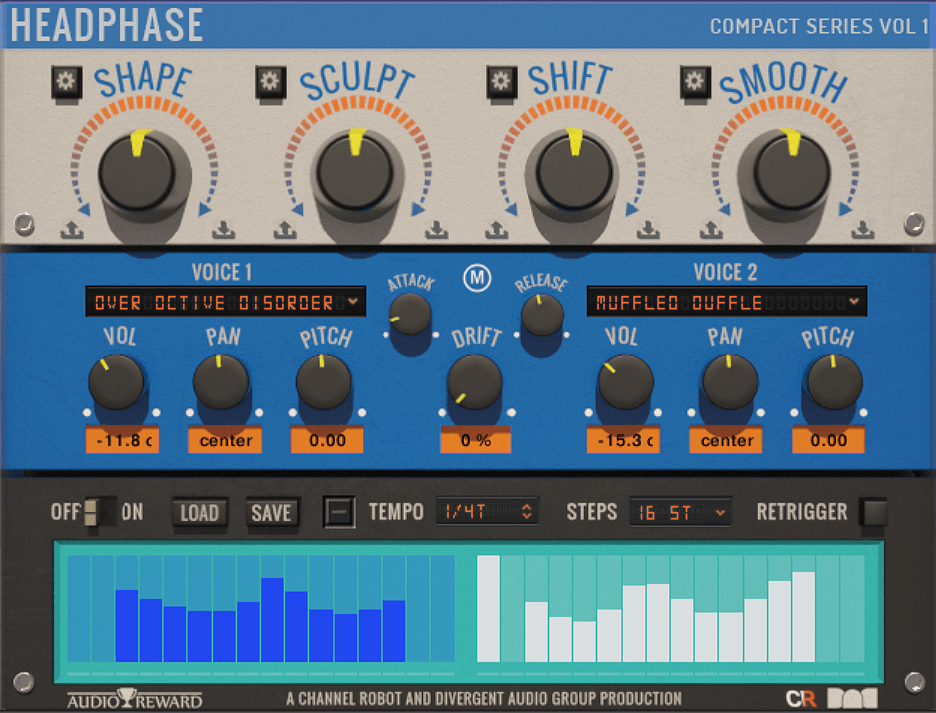Screen dimensions: 936x713
Task: Click the SHIFT macro knob
Action: coord(574,173)
